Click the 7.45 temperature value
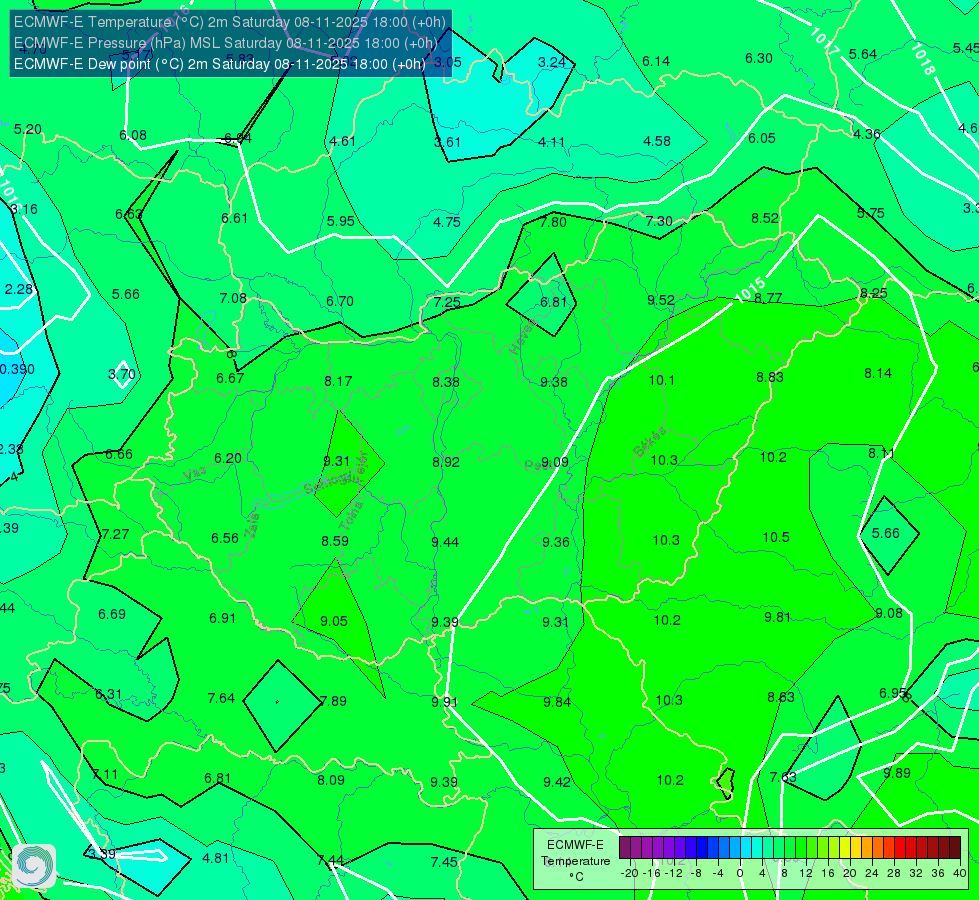The image size is (979, 900). 444,862
